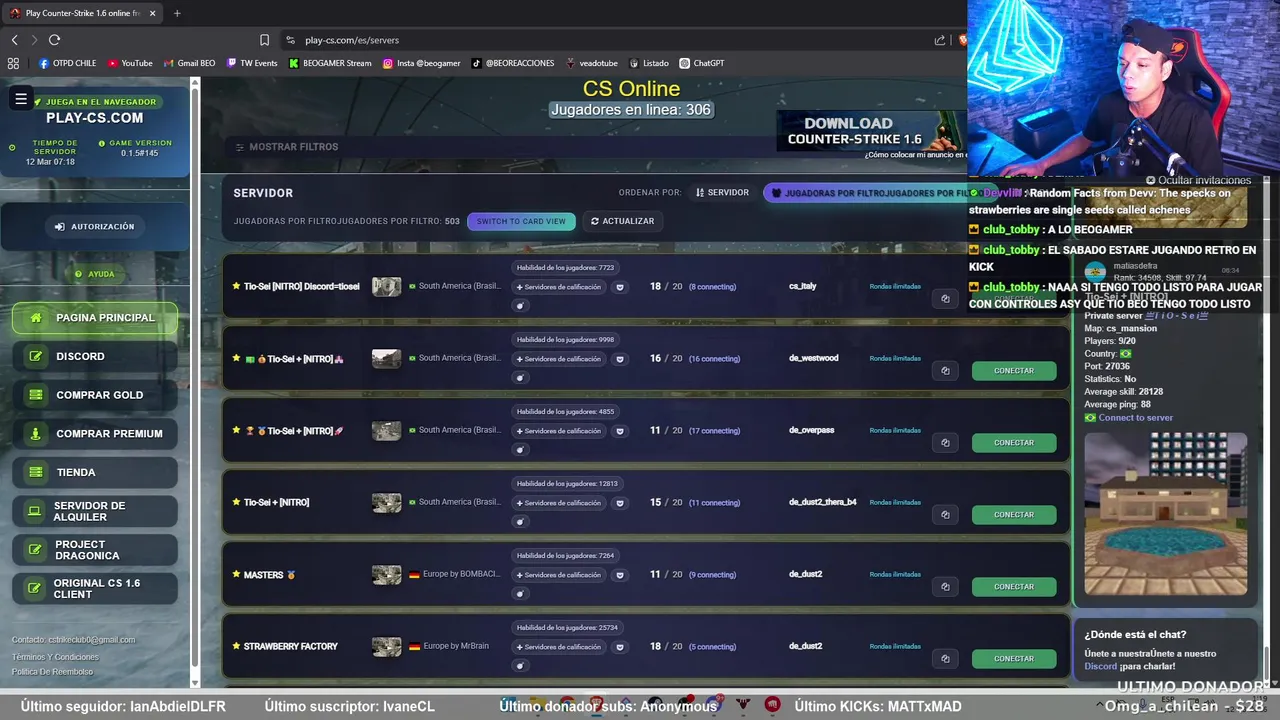Image resolution: width=1280 pixels, height=720 pixels.
Task: Open the Gmail BEO bookmark
Action: click(189, 63)
